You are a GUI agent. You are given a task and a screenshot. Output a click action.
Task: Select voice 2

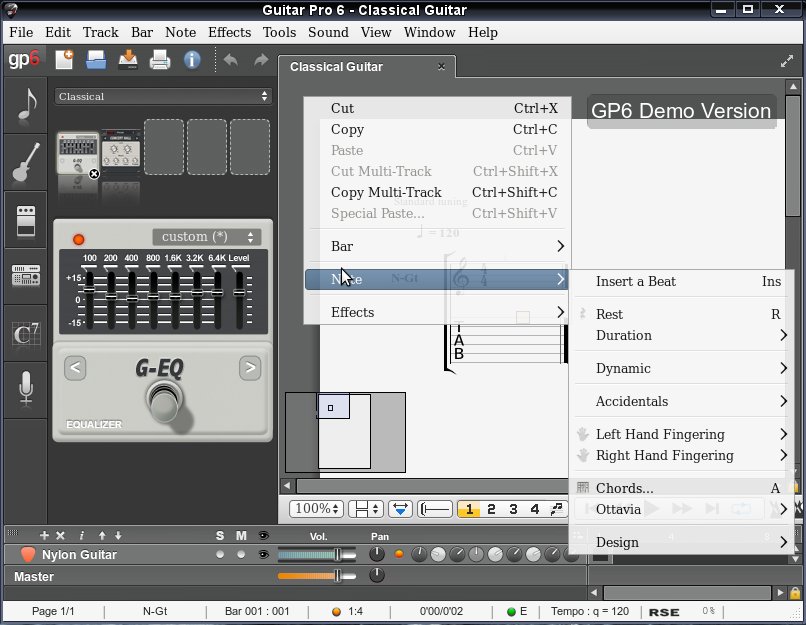click(x=491, y=509)
